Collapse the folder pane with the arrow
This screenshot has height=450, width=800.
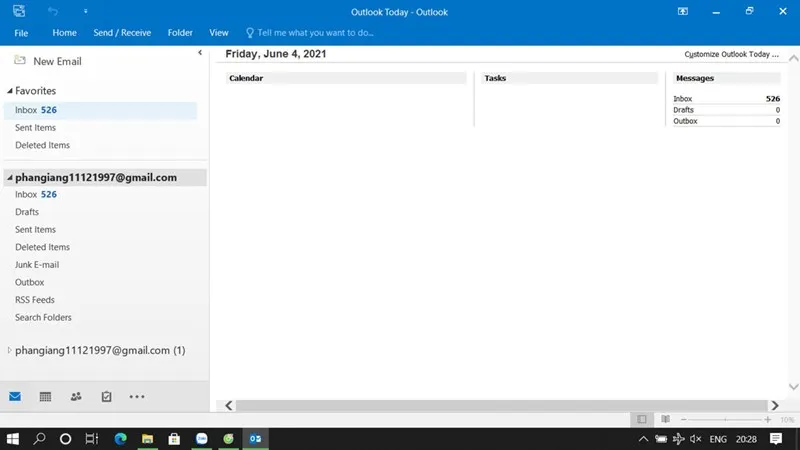point(200,52)
